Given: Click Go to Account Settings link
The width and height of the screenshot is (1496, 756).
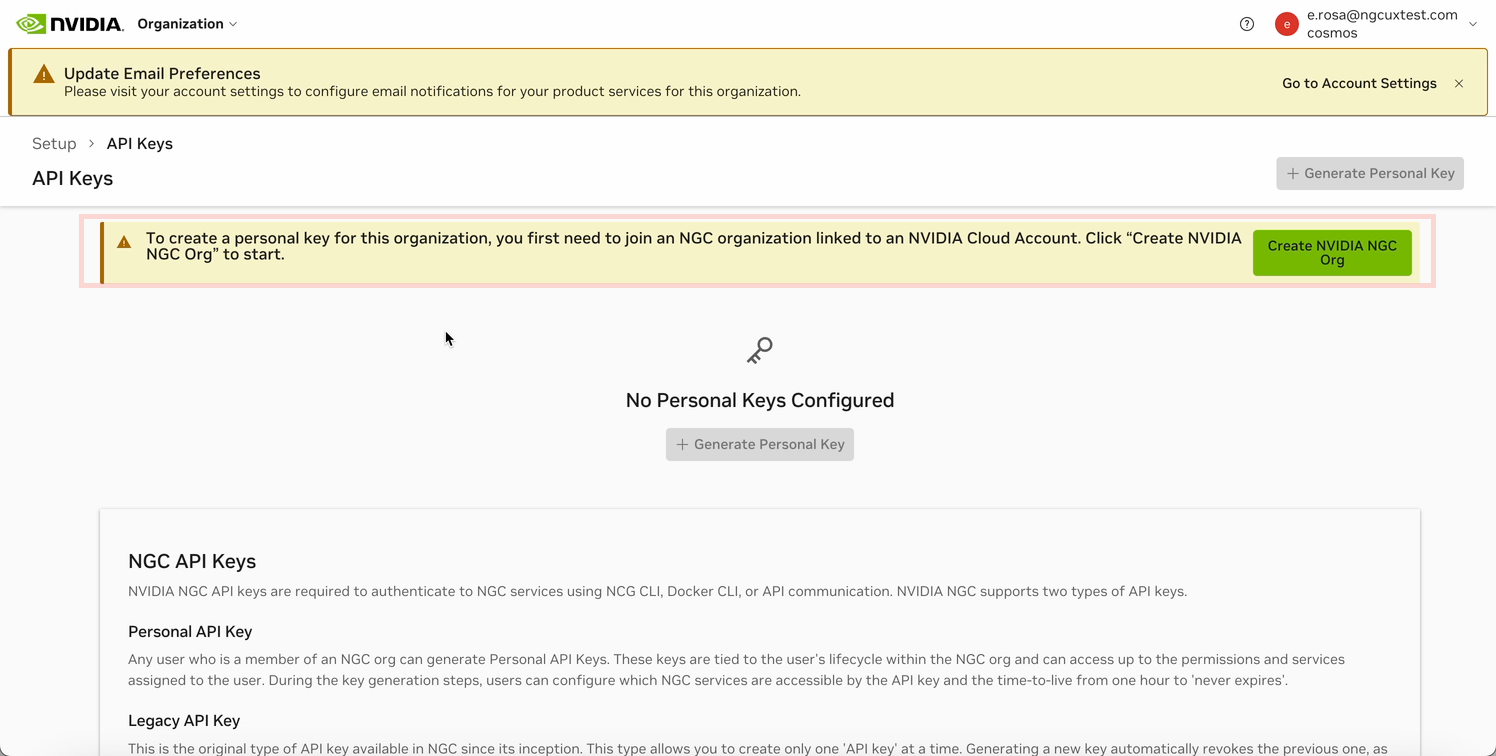Looking at the screenshot, I should (x=1359, y=83).
